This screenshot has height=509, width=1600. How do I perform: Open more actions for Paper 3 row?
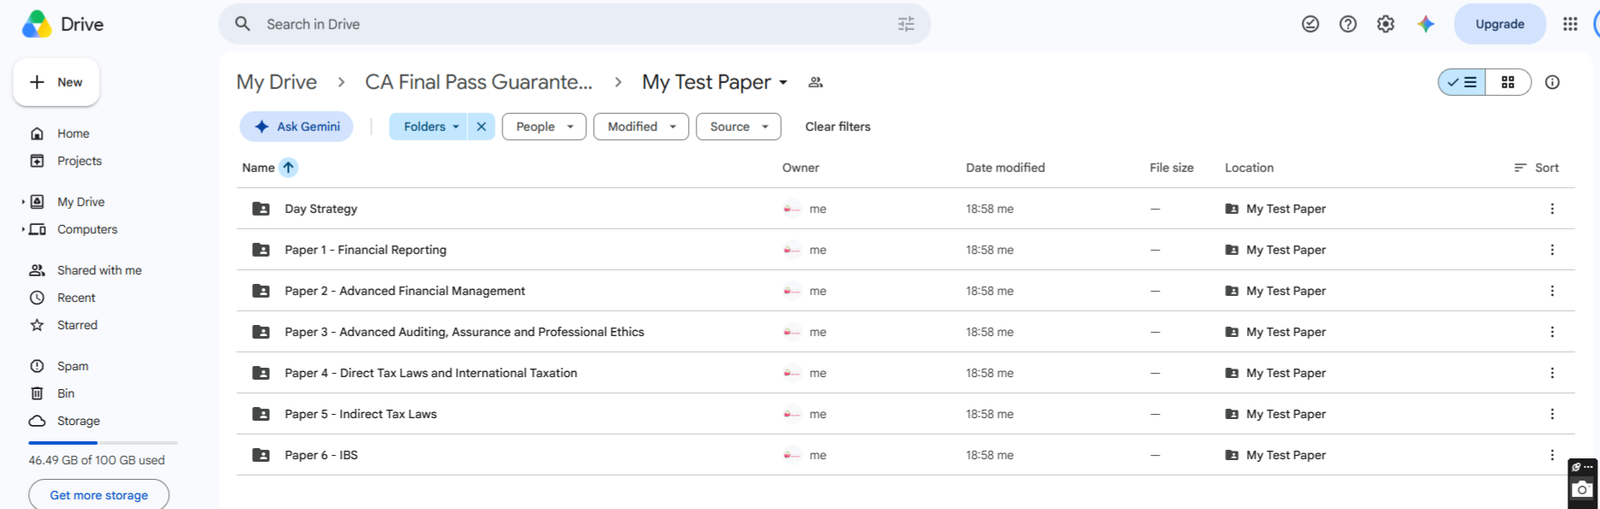click(1552, 332)
